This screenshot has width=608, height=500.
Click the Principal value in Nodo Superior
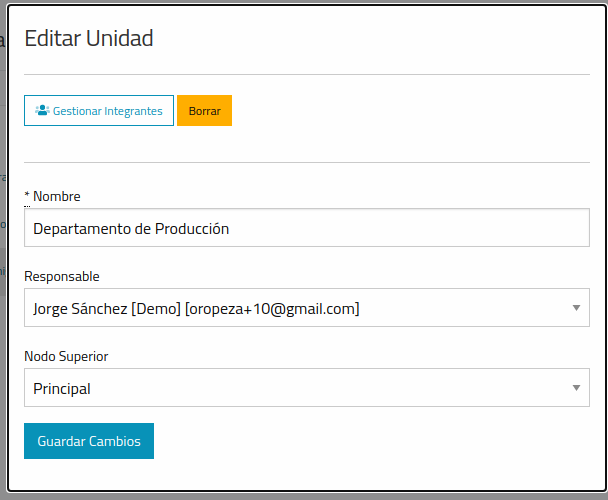point(62,388)
